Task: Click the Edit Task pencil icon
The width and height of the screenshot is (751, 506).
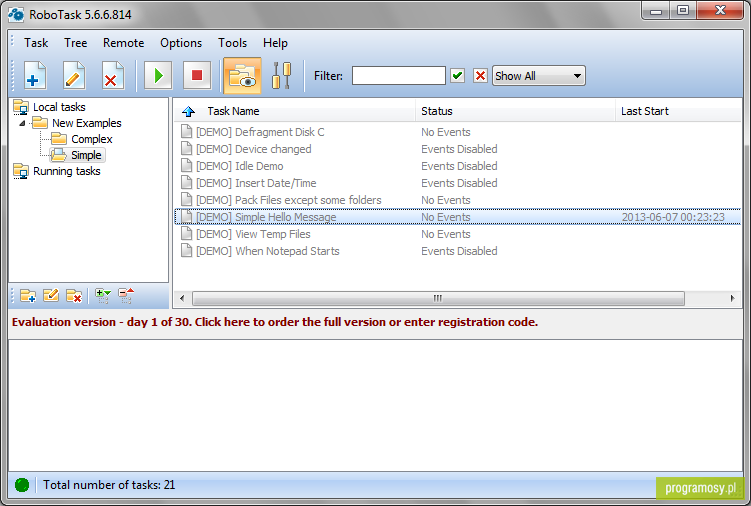Action: [x=74, y=76]
